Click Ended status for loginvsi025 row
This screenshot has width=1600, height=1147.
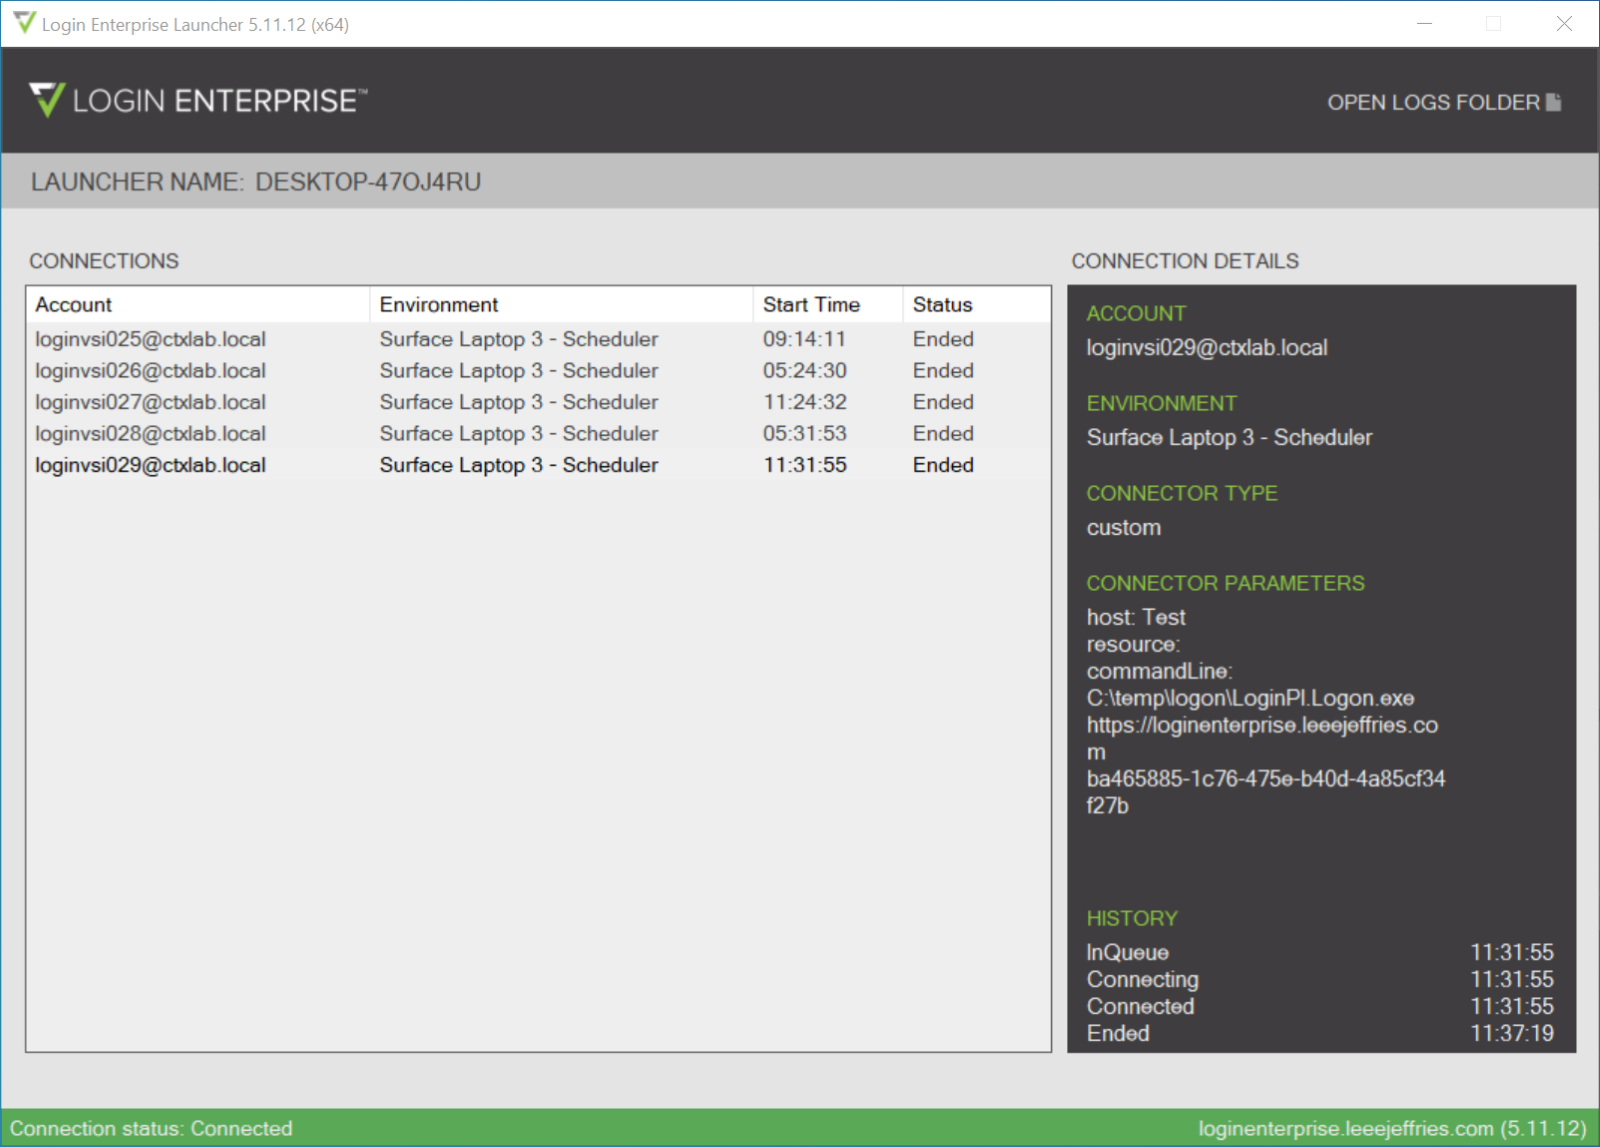943,339
